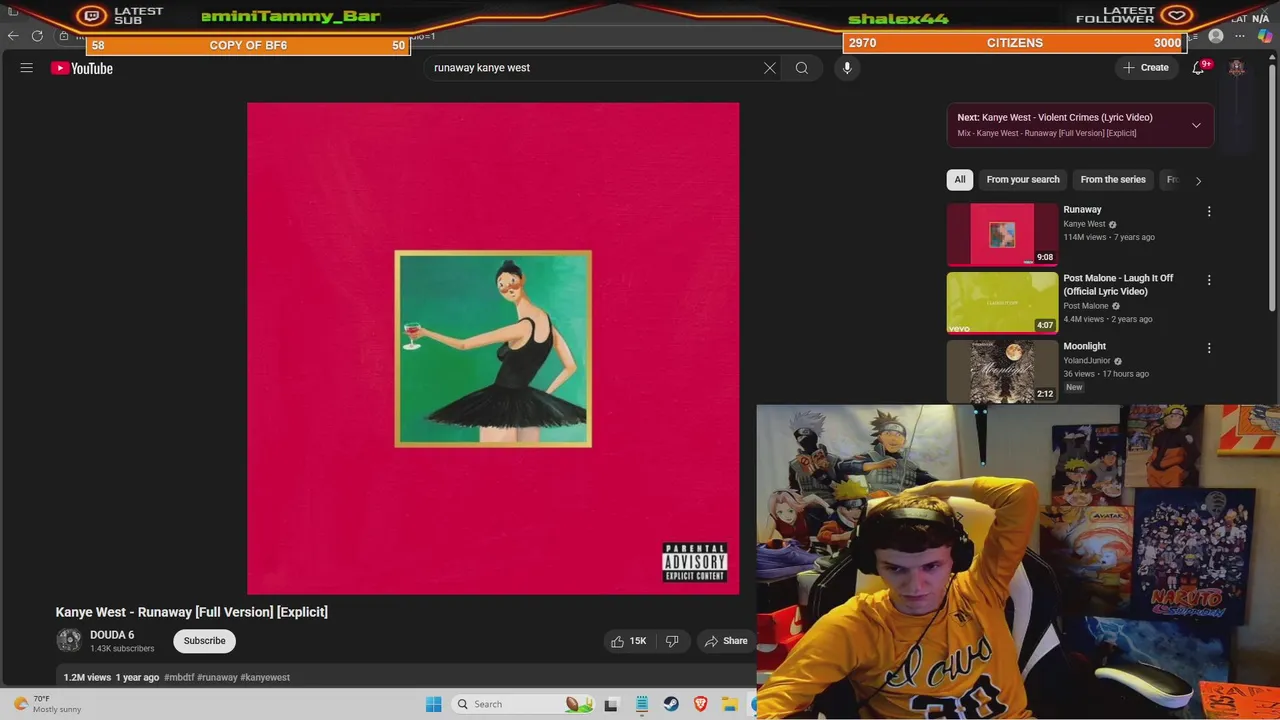Select the From the series chip

point(1113,180)
